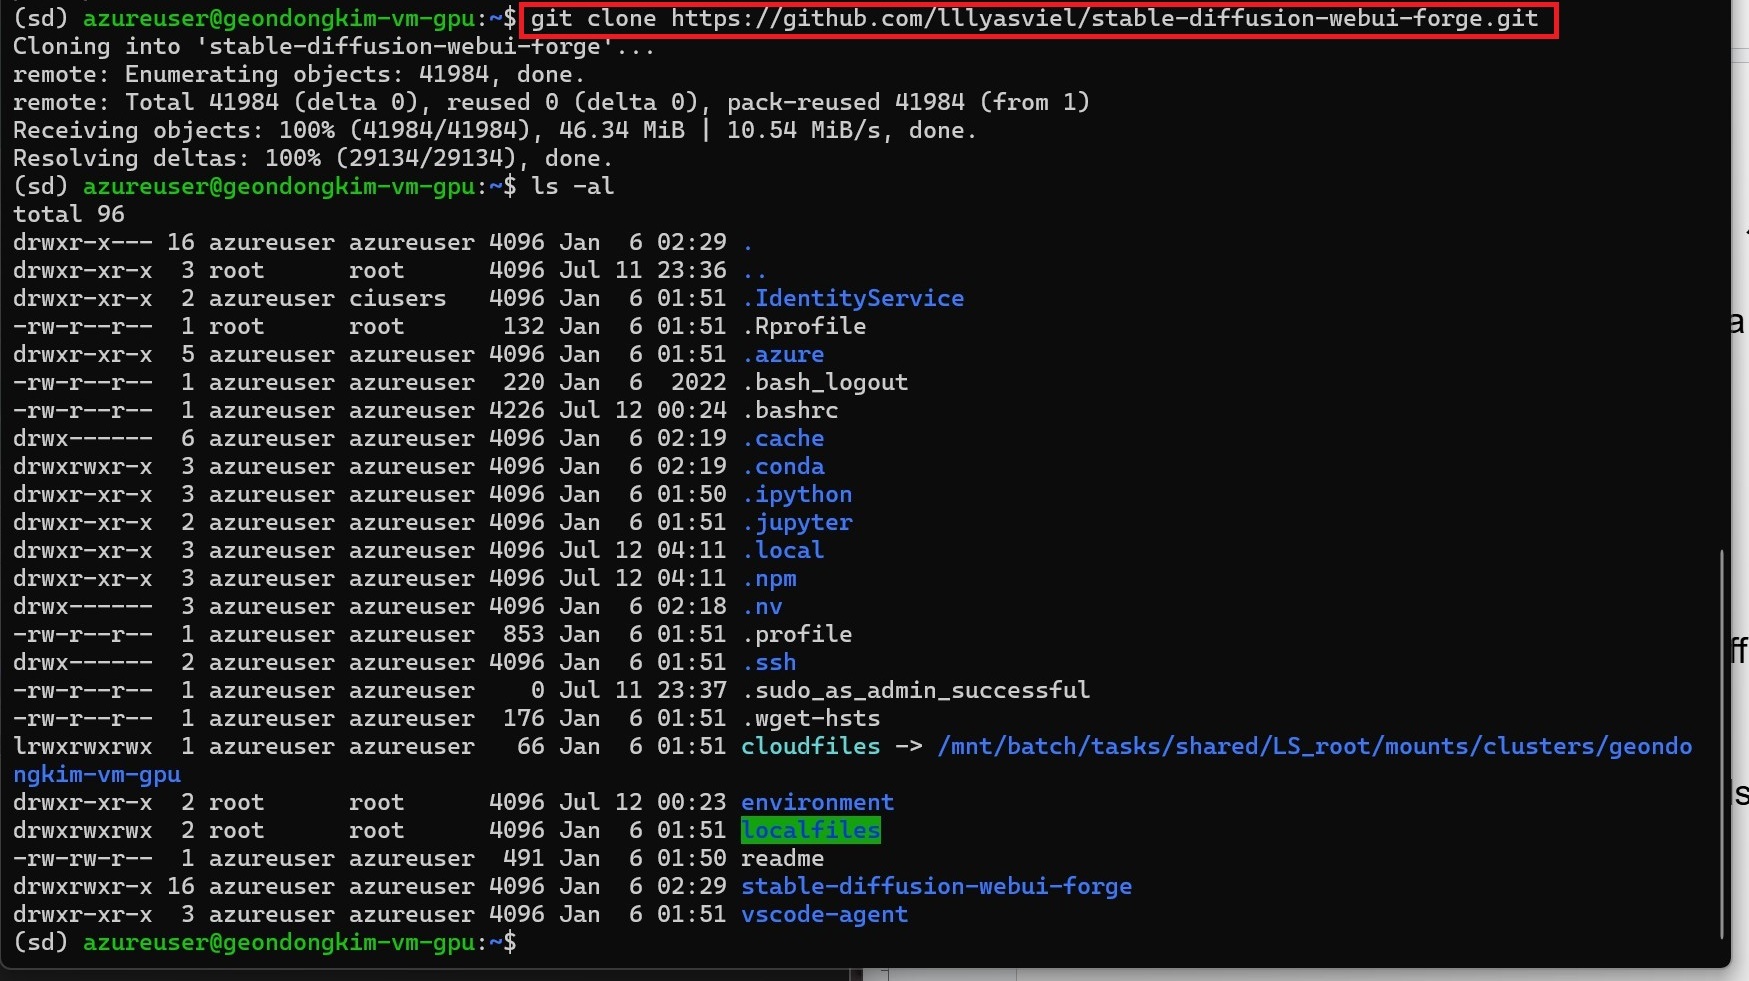Select the highlighted localfiles folder entry

point(811,830)
